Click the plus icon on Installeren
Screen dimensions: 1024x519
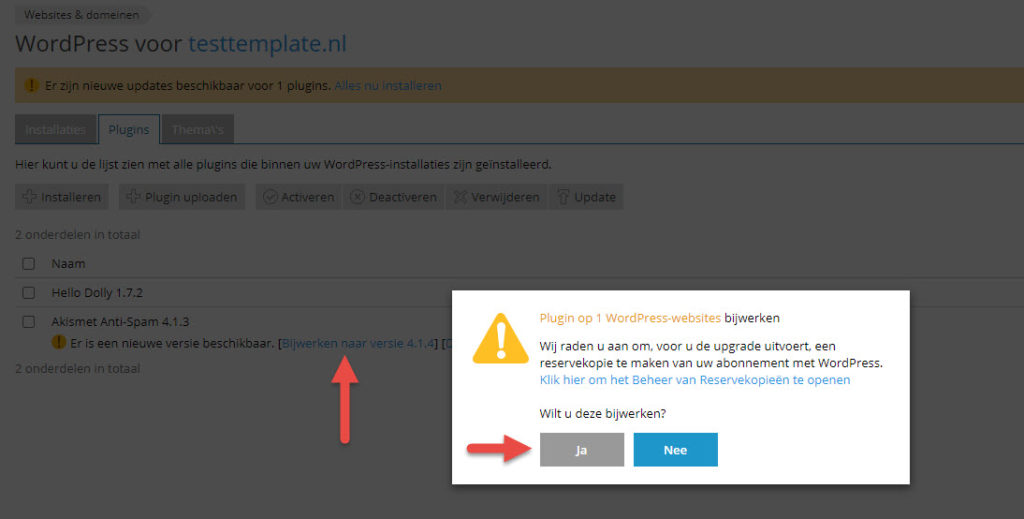(x=29, y=197)
